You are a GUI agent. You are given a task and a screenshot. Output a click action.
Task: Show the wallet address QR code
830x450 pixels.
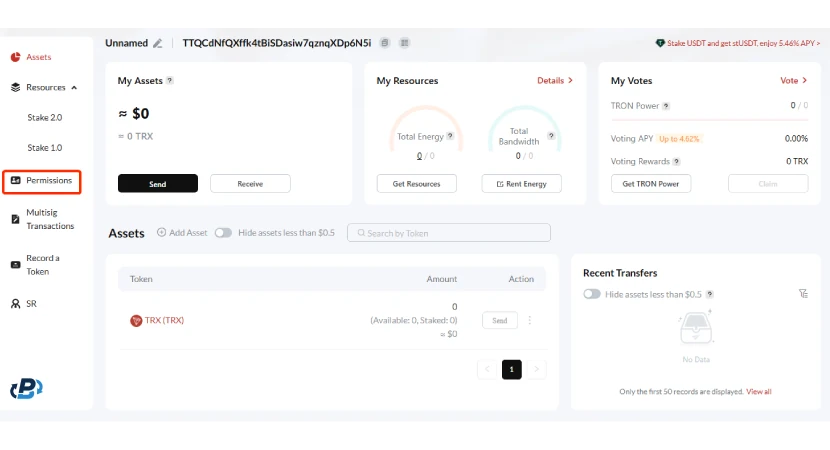click(404, 43)
